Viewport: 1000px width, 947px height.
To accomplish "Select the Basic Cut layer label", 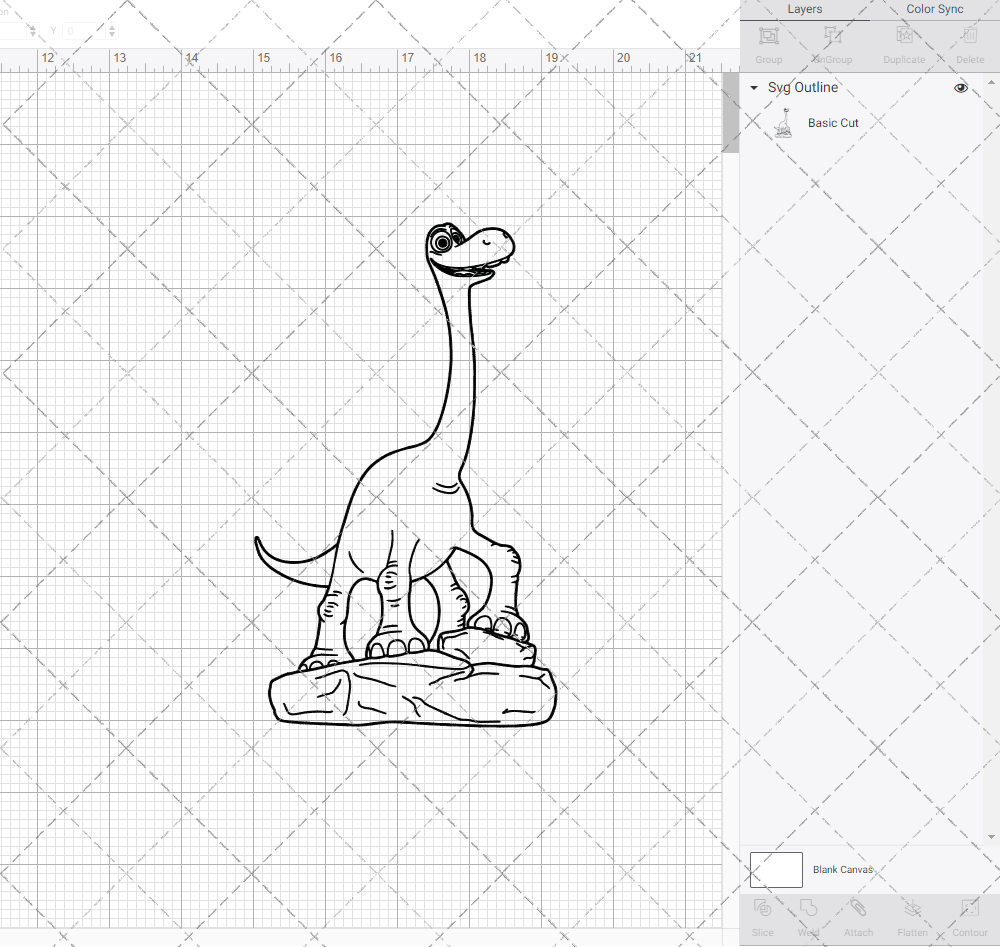I will coord(833,123).
